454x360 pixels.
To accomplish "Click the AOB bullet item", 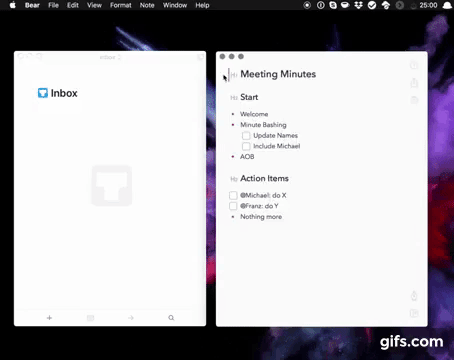I will tap(247, 157).
